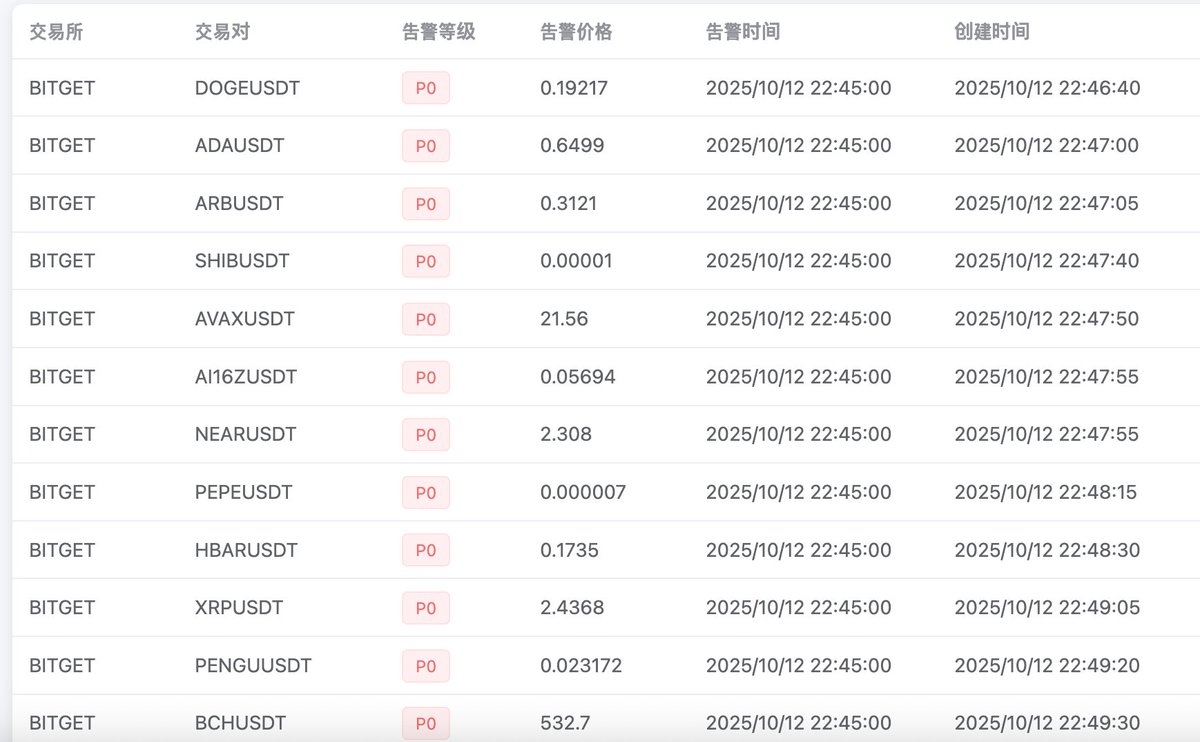This screenshot has height=742, width=1200.
Task: Click creation time 2025/10/12 22:47:50
Action: click(1047, 319)
